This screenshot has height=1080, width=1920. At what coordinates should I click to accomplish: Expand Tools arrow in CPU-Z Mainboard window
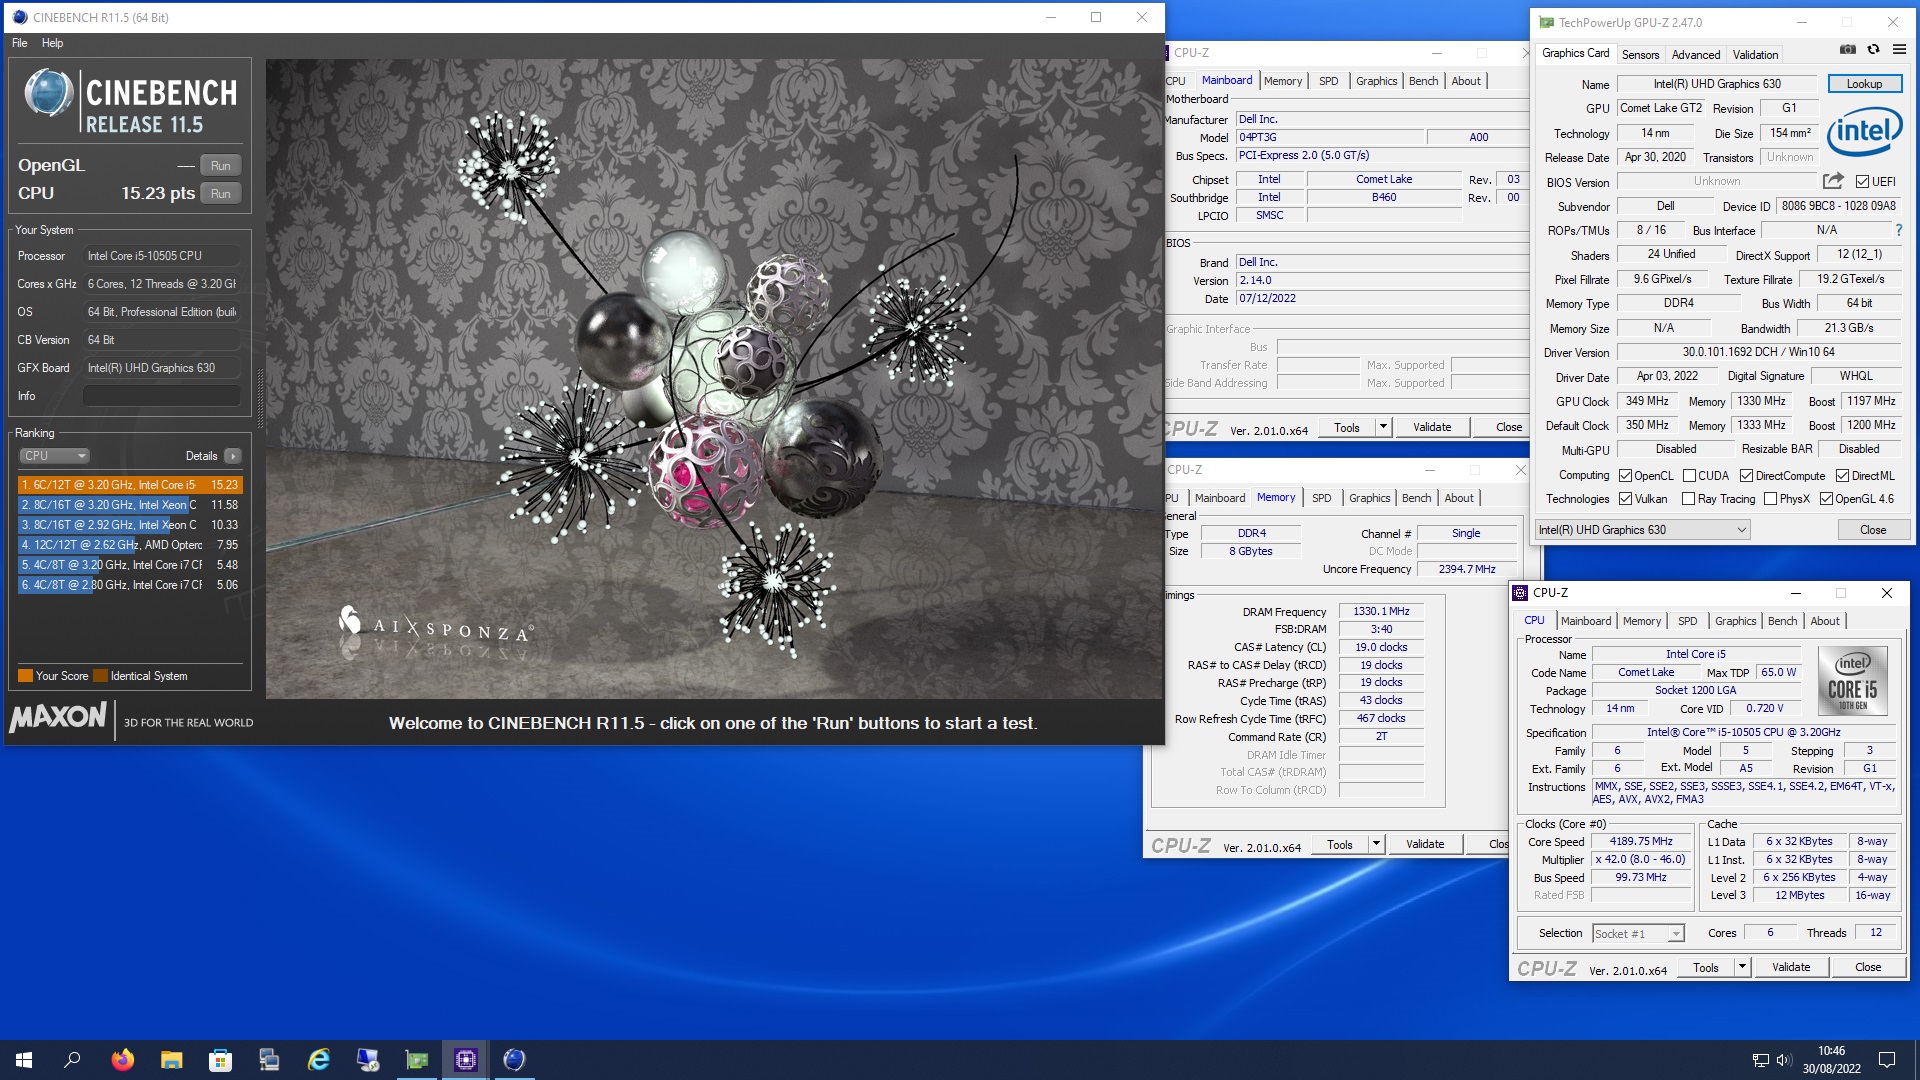coord(1383,427)
